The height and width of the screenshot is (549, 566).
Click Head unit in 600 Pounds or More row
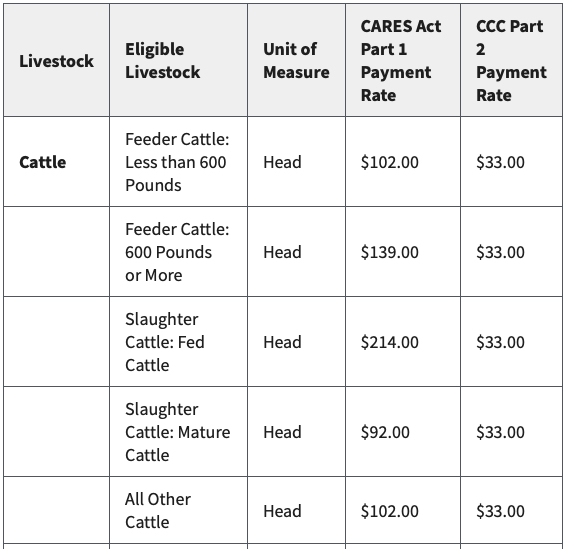[x=282, y=252]
